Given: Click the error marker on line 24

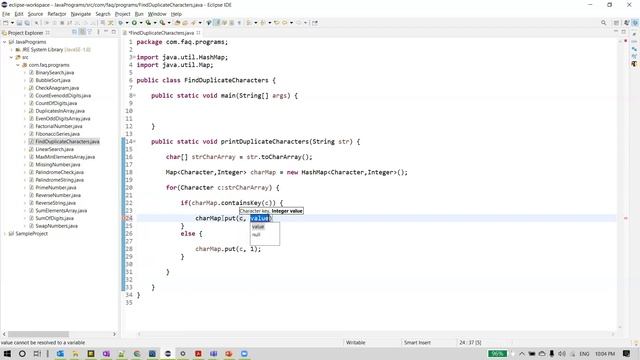Looking at the screenshot, I should point(125,218).
